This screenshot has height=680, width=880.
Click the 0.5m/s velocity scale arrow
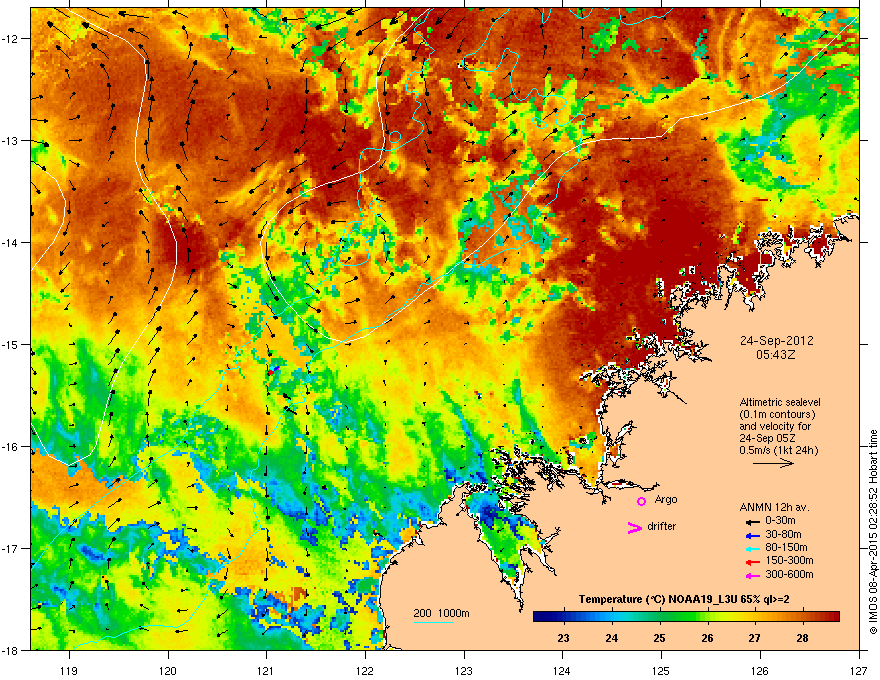tap(773, 463)
